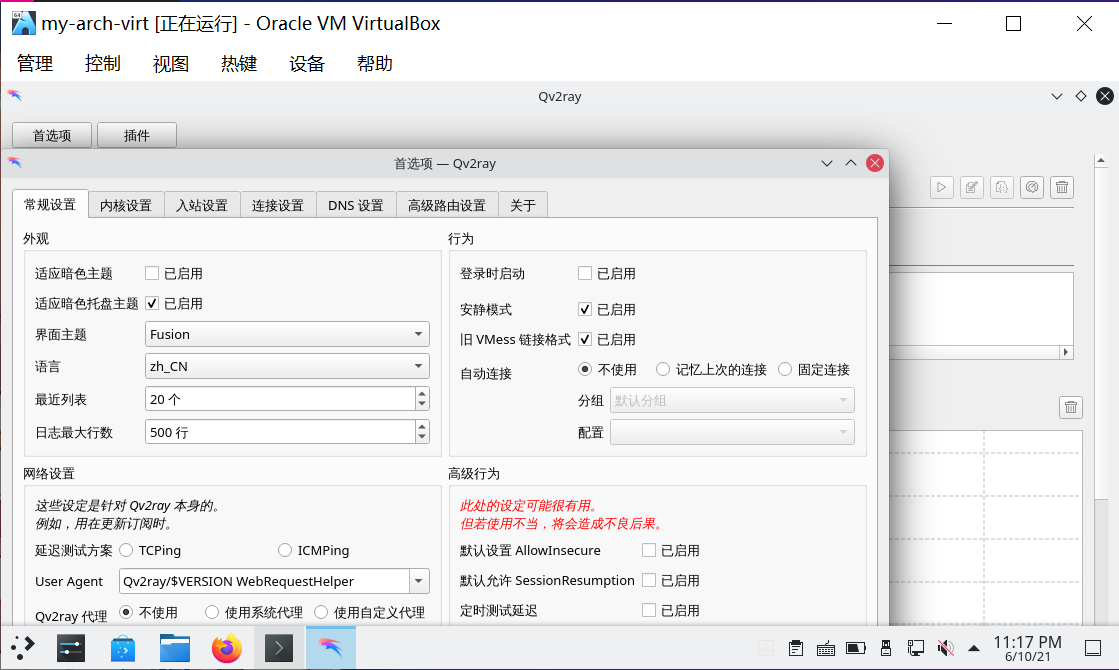Click the 插件 button

pyautogui.click(x=136, y=134)
